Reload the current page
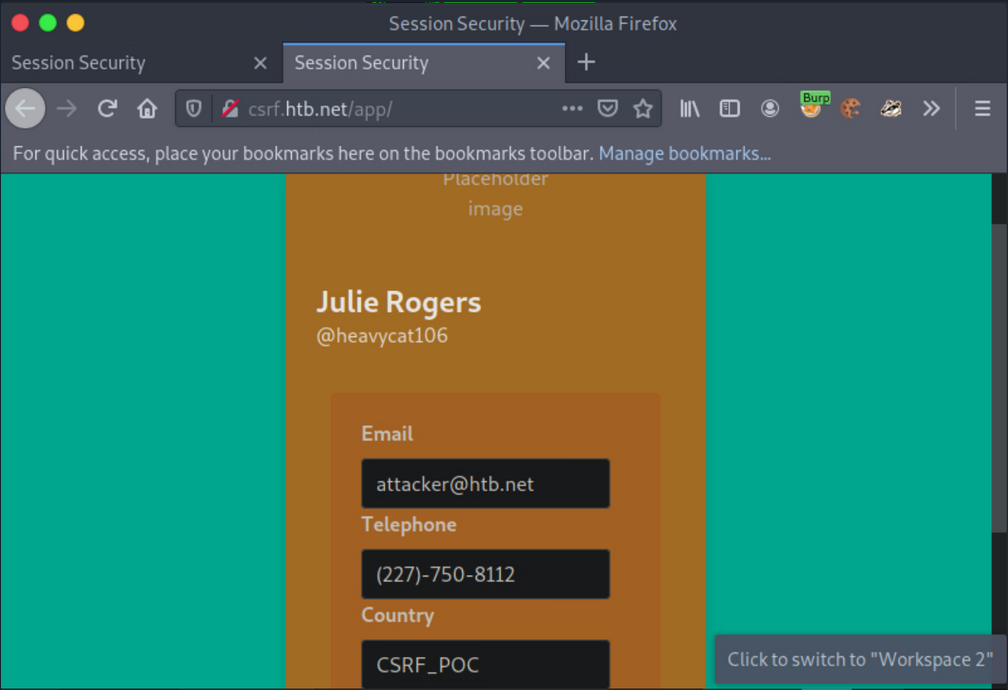Image resolution: width=1008 pixels, height=690 pixels. [107, 109]
